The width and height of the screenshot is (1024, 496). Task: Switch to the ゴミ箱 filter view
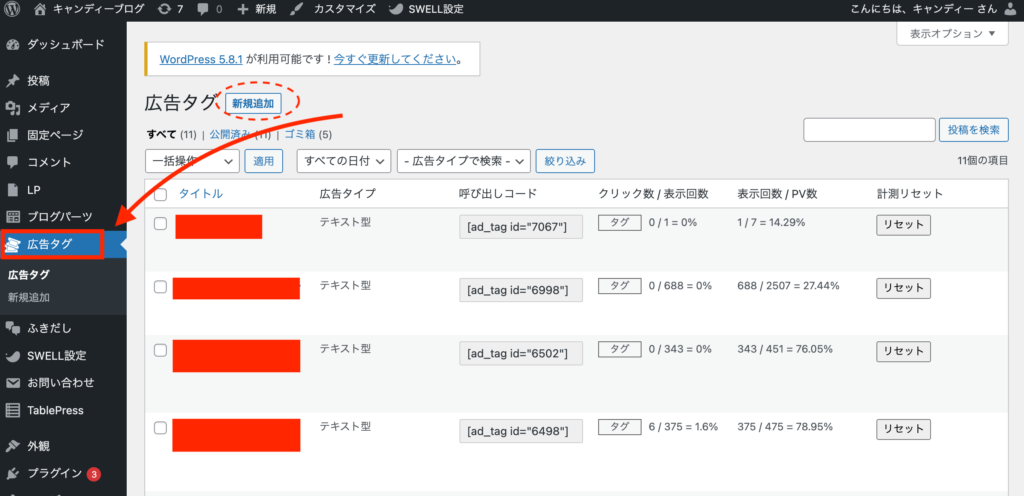(x=302, y=135)
